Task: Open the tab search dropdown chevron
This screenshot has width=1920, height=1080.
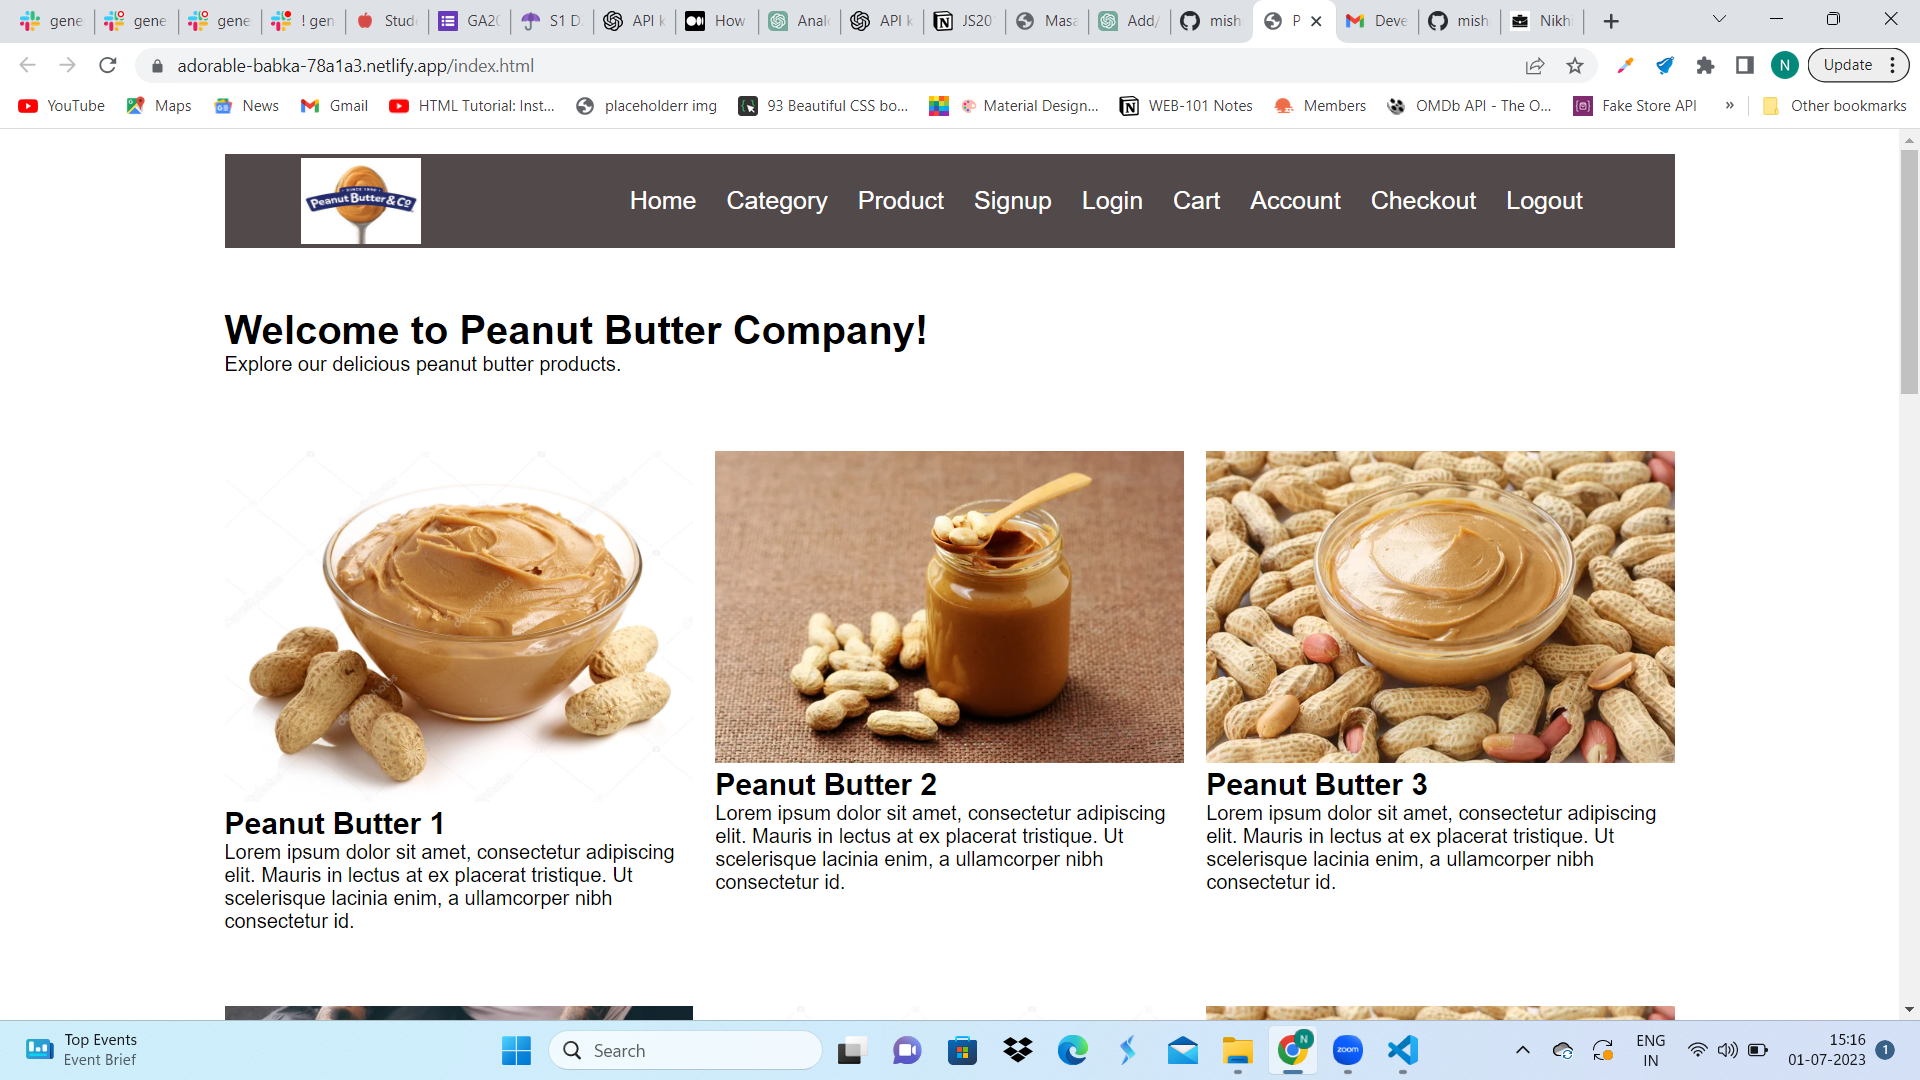Action: tap(1719, 19)
